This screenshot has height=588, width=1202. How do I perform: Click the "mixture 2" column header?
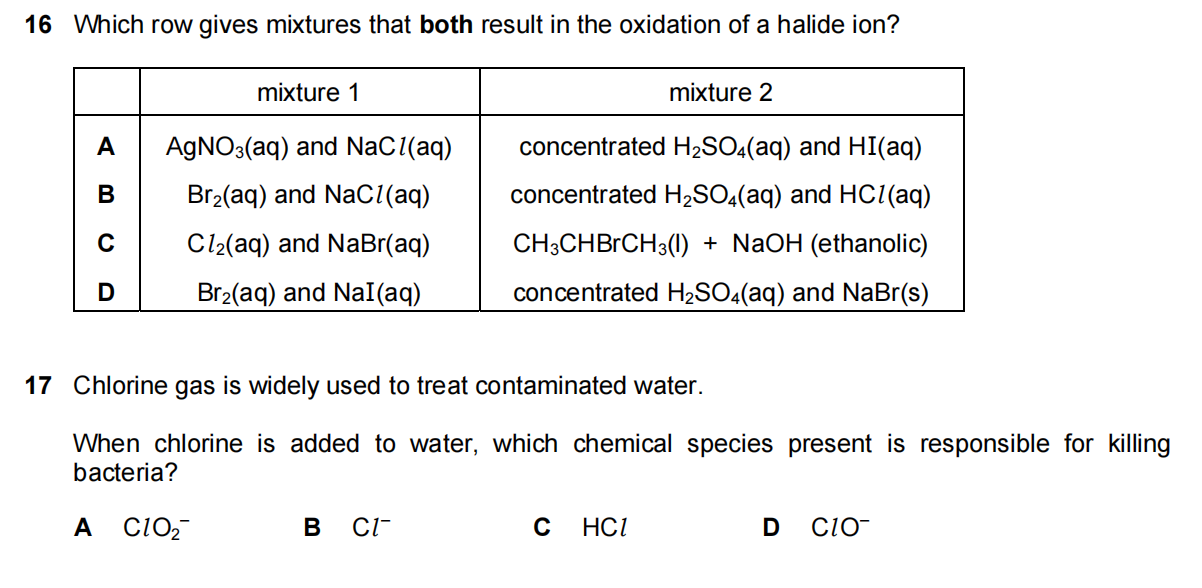pos(720,93)
